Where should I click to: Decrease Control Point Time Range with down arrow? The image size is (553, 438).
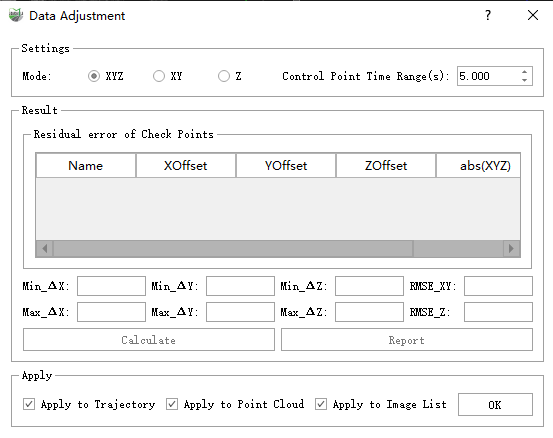click(524, 80)
